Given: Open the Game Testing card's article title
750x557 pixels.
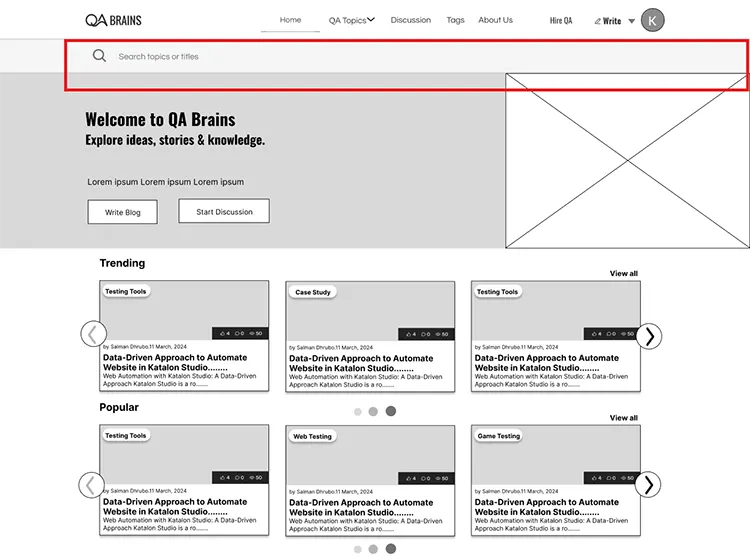Looking at the screenshot, I should 547,507.
